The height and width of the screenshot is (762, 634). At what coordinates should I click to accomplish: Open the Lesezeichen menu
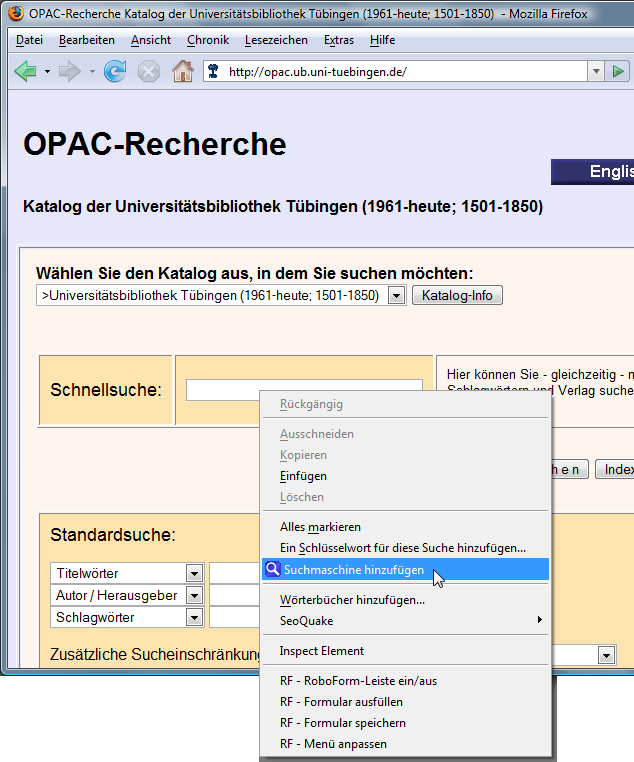coord(276,40)
